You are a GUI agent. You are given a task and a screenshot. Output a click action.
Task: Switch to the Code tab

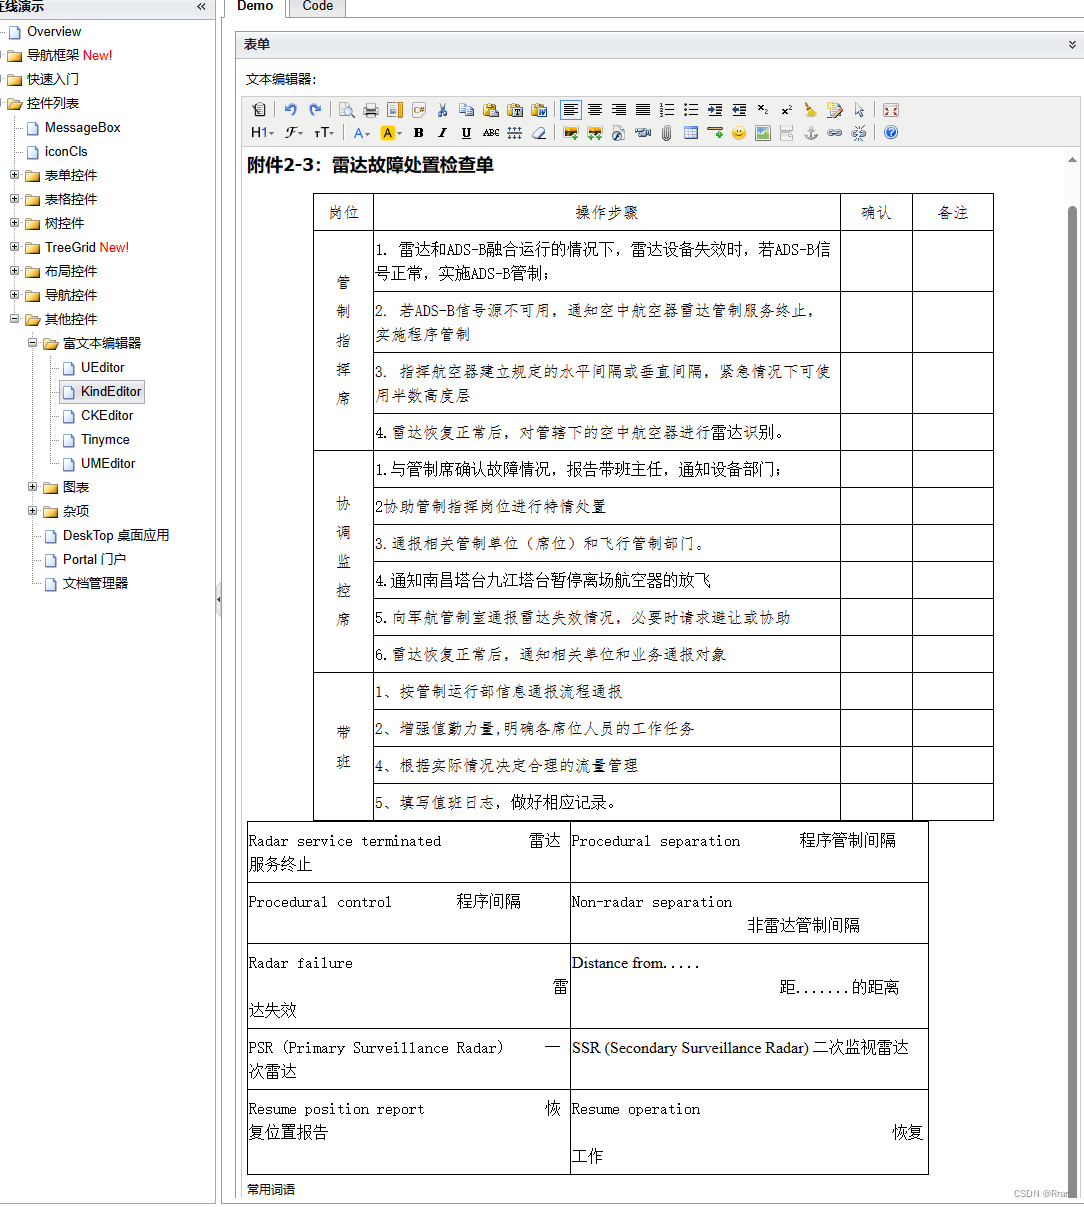point(318,7)
